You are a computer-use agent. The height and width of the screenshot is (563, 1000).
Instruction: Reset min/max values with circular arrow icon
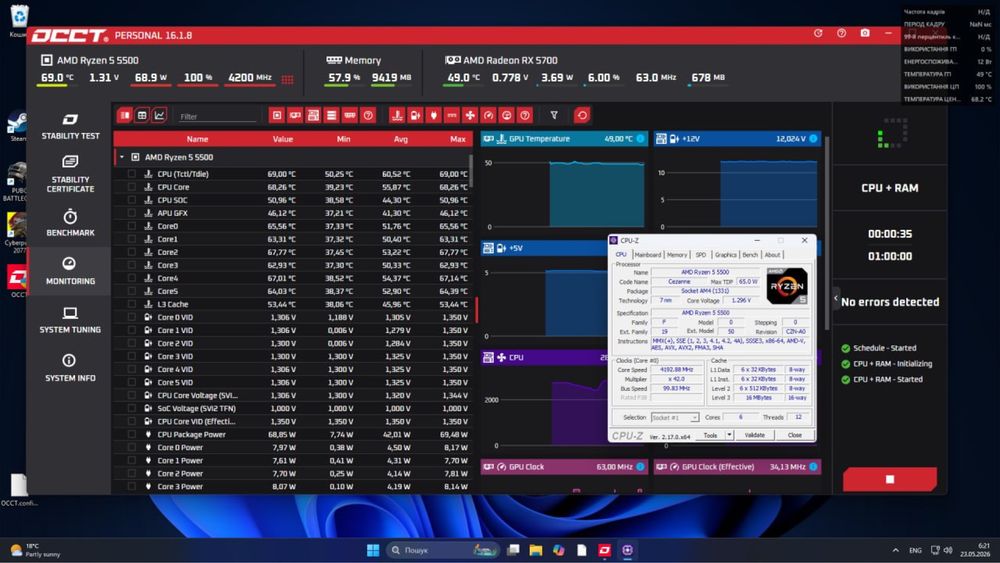tap(582, 115)
